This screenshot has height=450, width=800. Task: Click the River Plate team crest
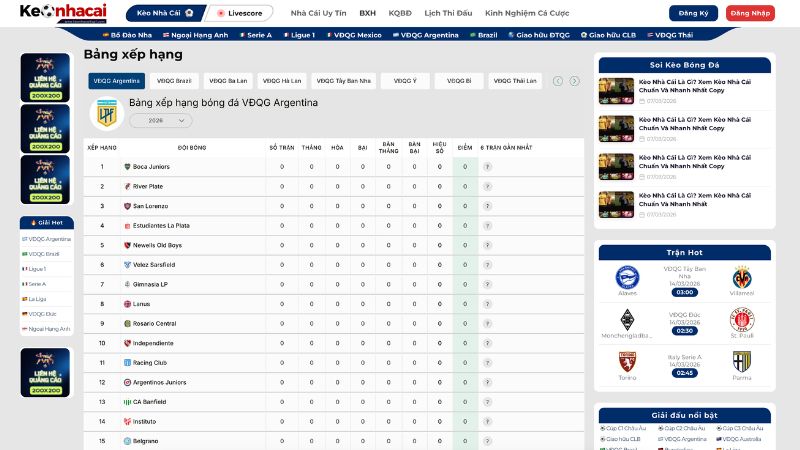(127, 186)
